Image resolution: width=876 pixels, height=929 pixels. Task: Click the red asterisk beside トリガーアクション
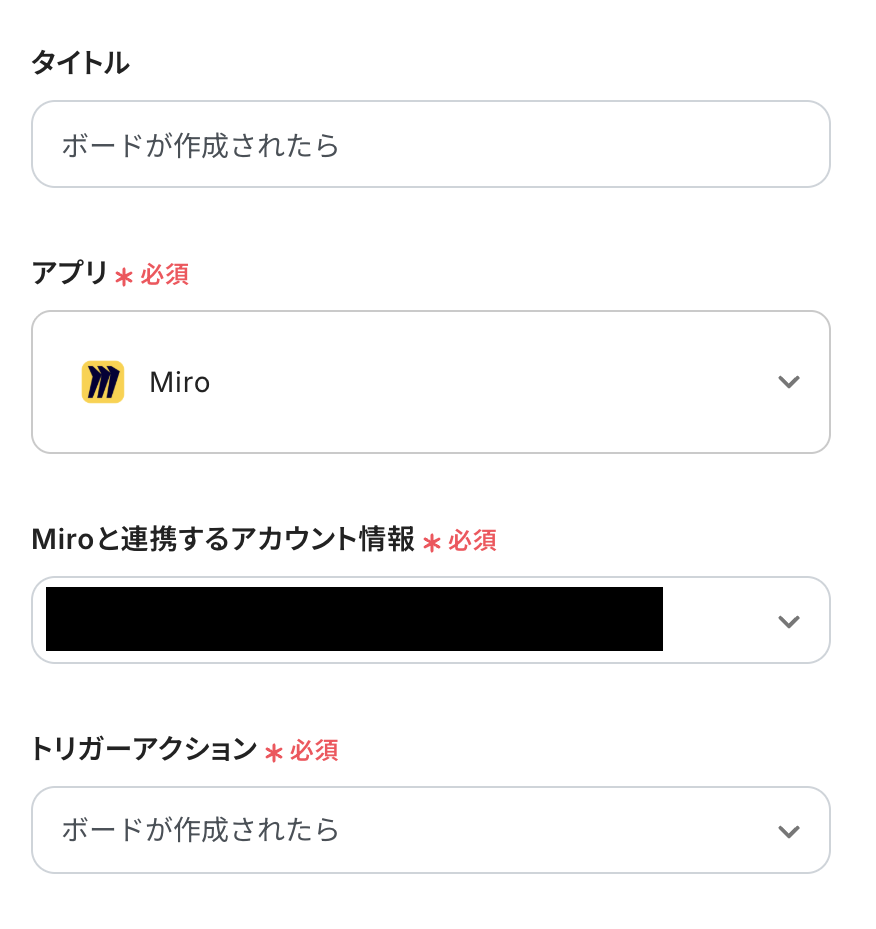274,752
